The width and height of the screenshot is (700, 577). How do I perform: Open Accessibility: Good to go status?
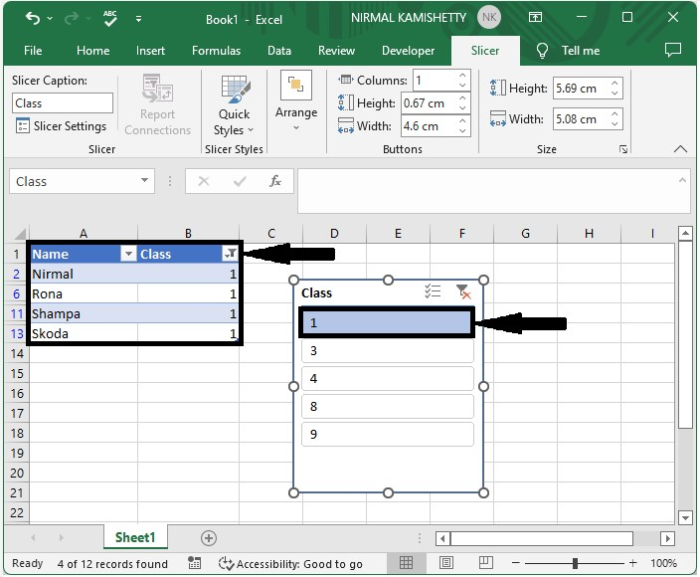[291, 564]
